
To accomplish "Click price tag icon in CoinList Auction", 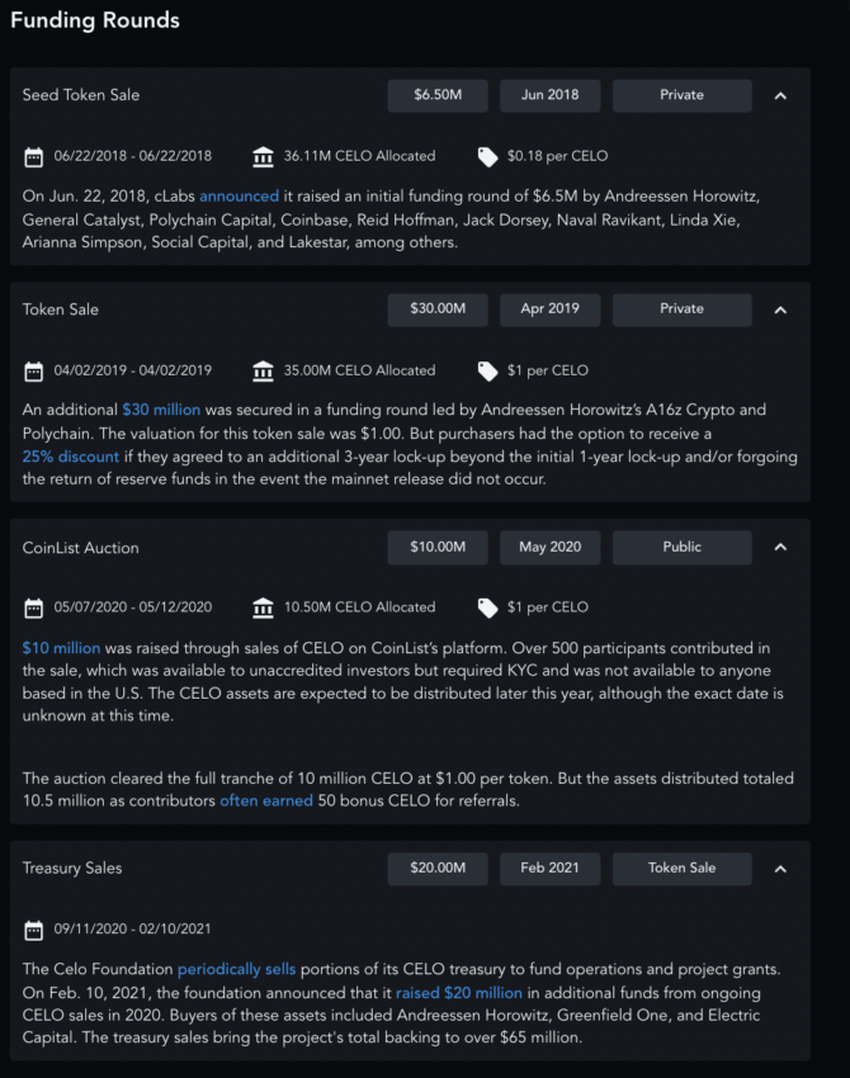I will coord(488,608).
